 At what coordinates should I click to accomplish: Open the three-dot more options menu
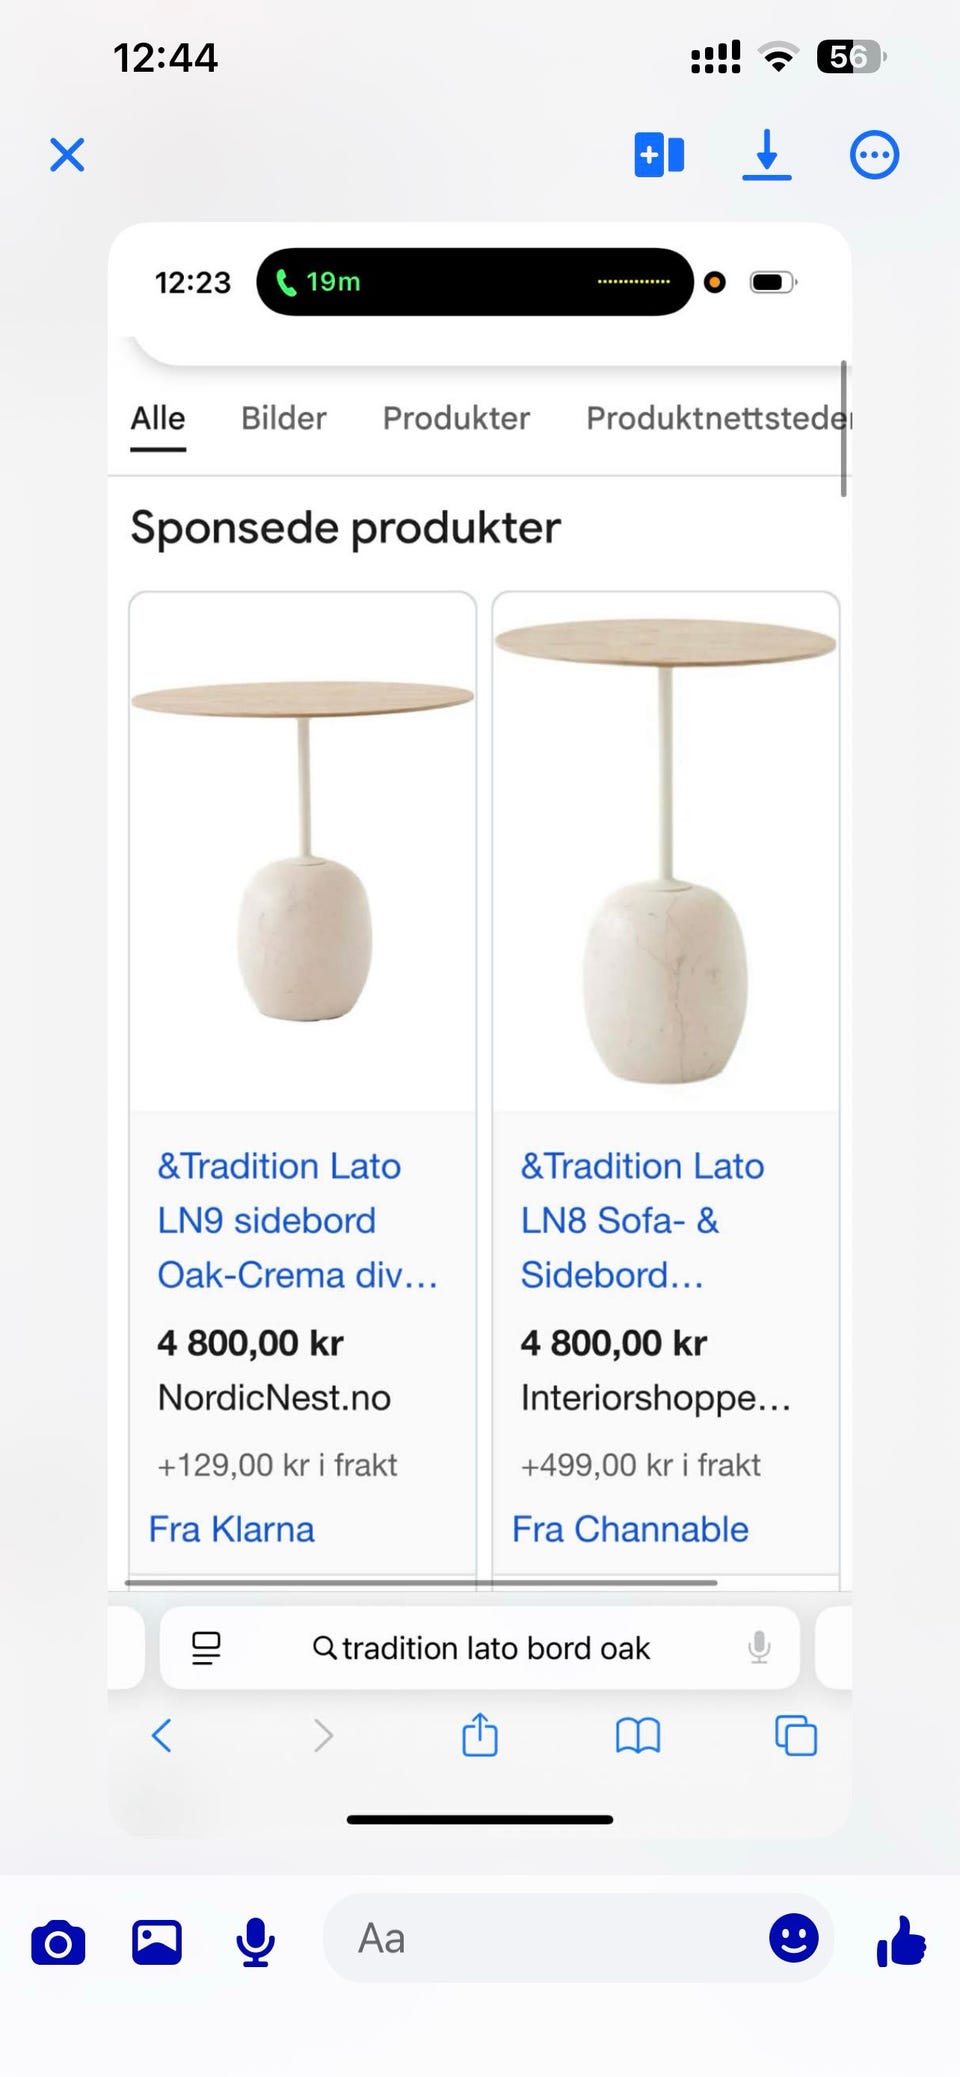coord(874,155)
